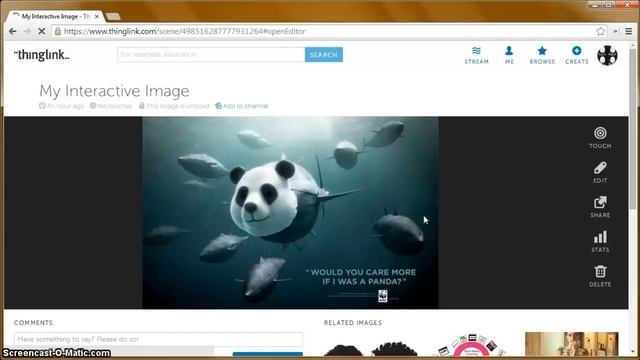
Task: Stop loading the page
Action: click(42, 31)
